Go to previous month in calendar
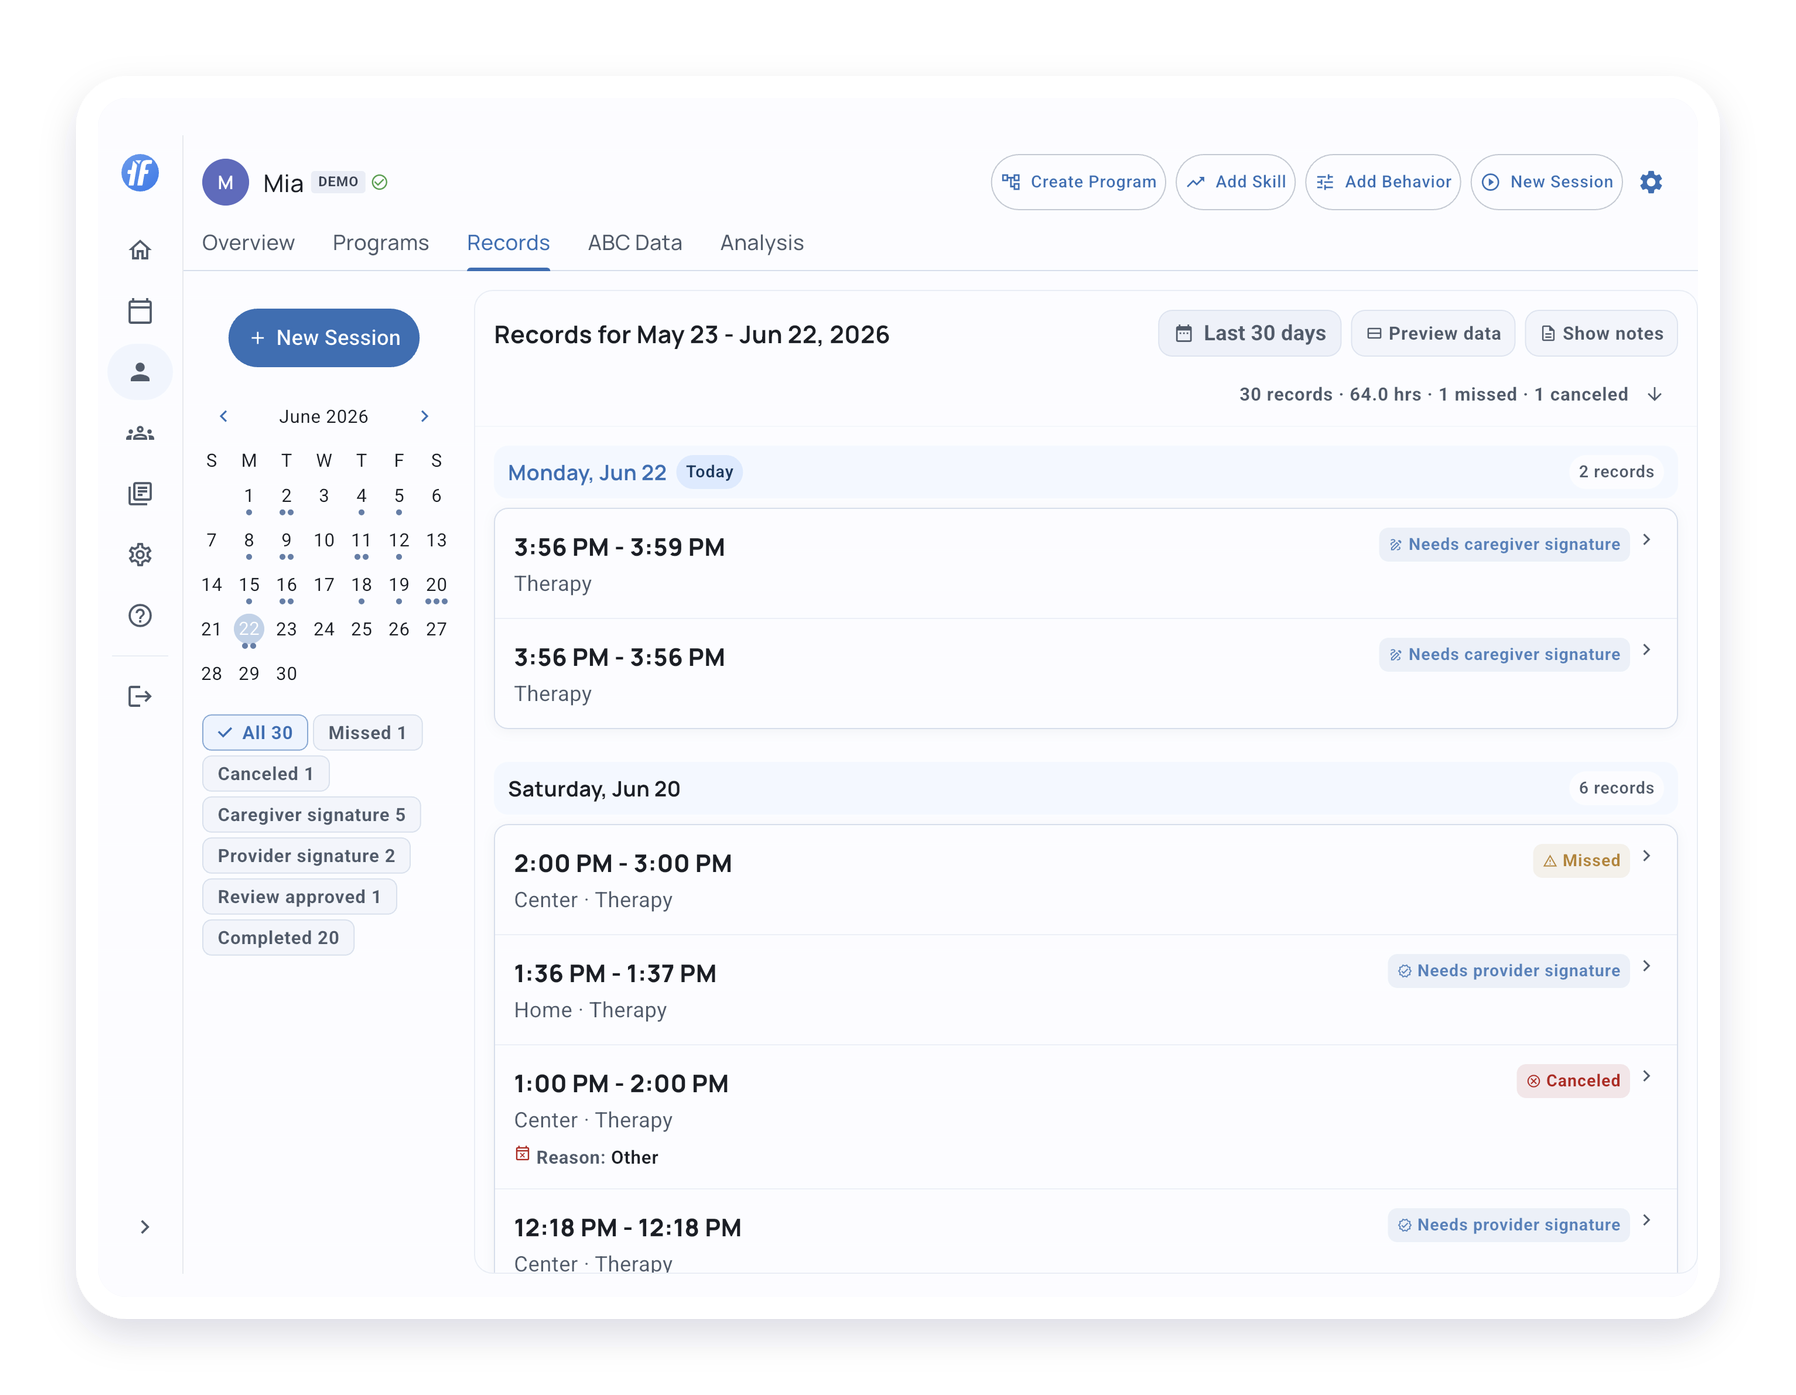This screenshot has height=1395, width=1796. 224,416
